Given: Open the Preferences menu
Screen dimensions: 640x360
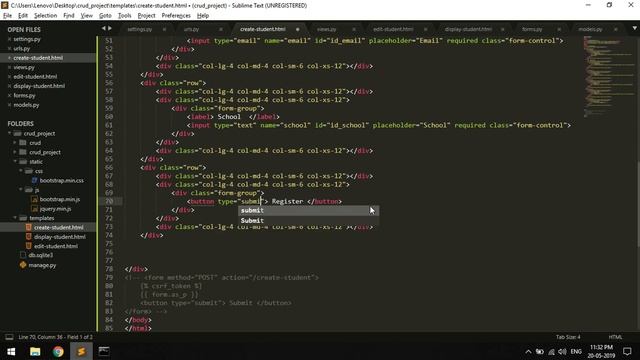Looking at the screenshot, I should [x=176, y=16].
